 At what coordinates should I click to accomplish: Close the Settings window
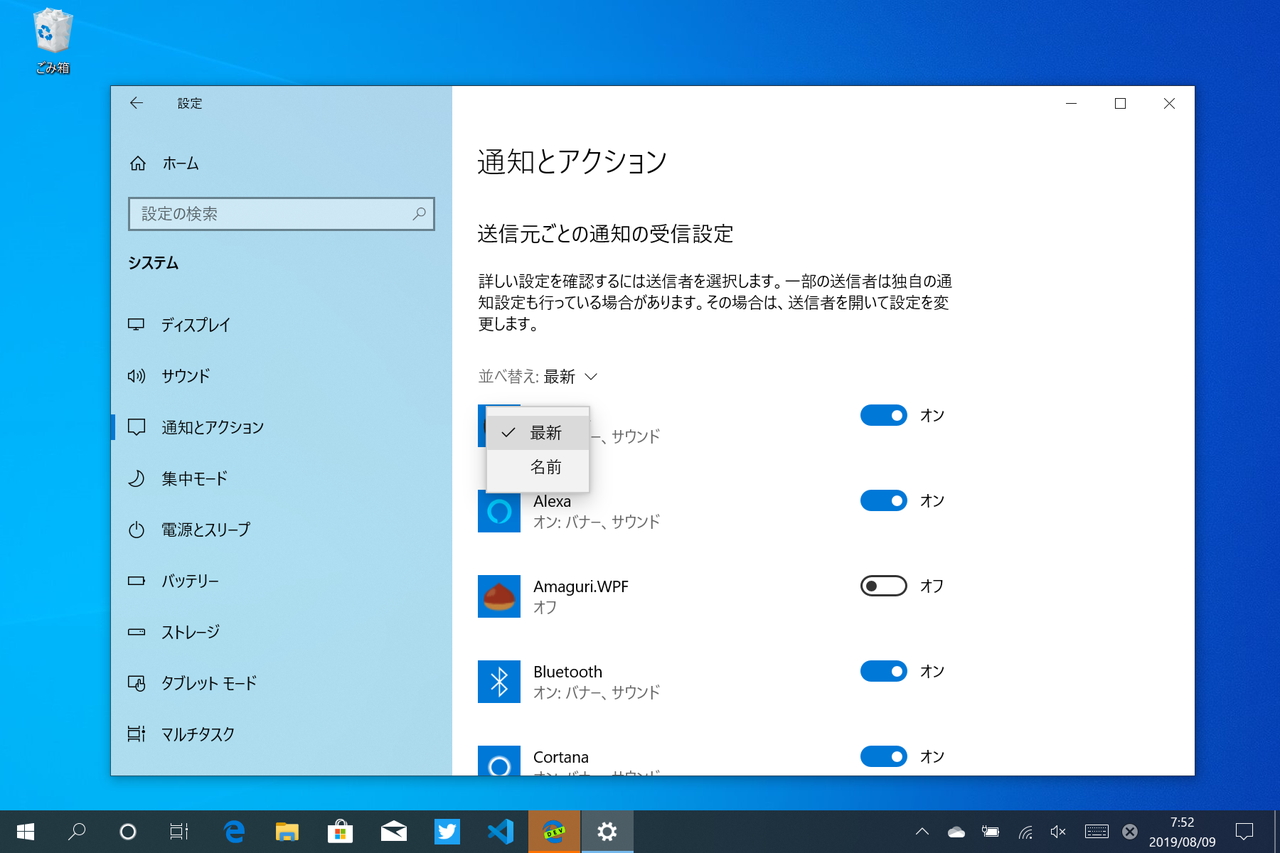(1169, 104)
